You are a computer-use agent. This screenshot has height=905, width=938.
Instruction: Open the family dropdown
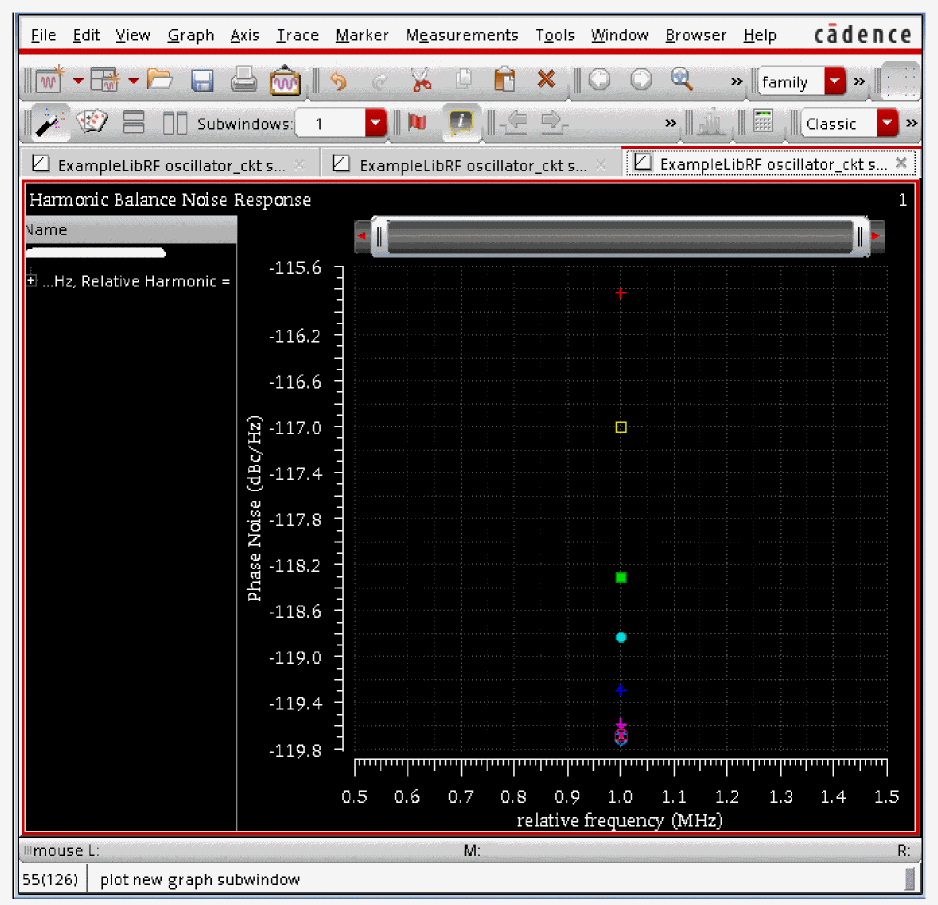[834, 81]
